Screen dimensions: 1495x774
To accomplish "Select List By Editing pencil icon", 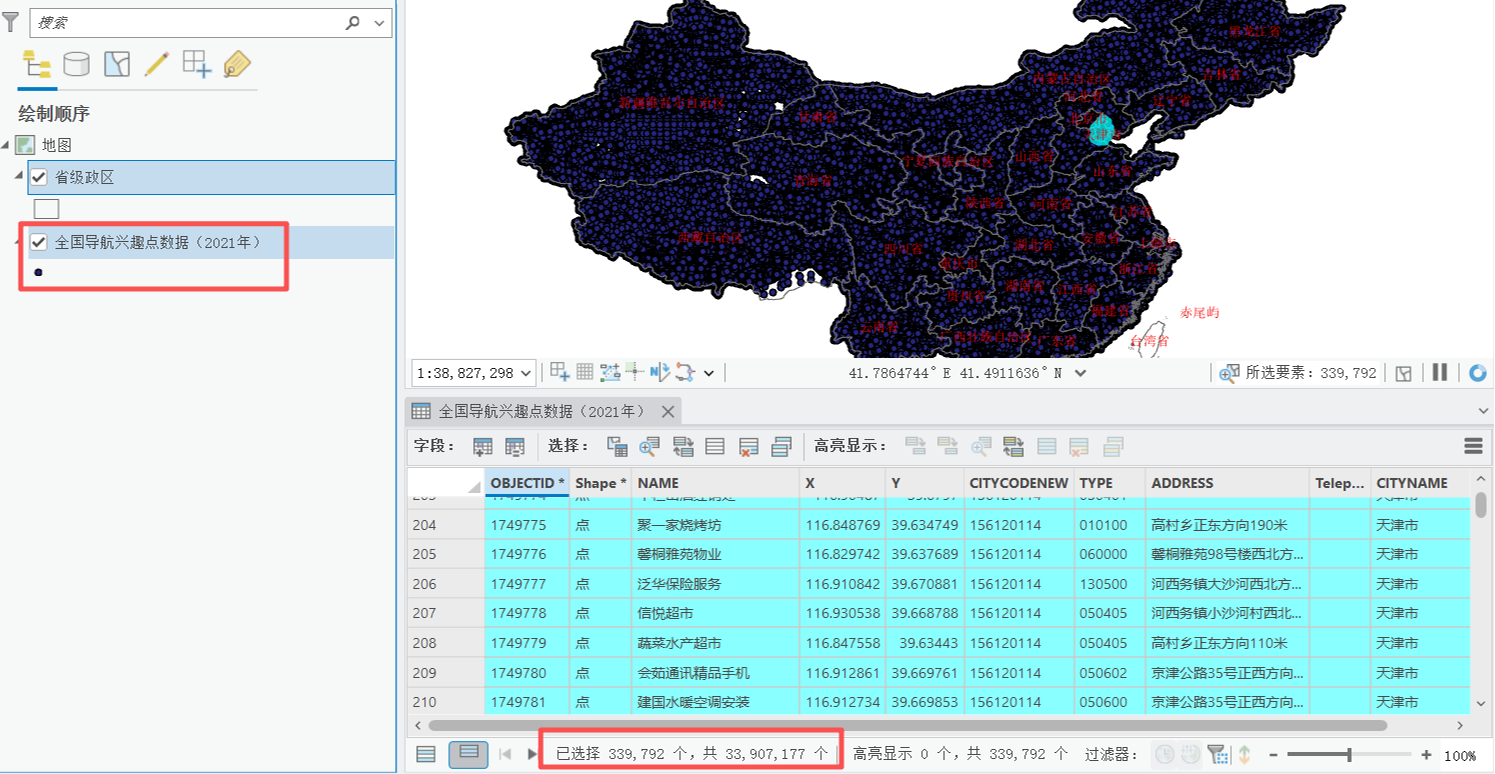I will (x=156, y=65).
